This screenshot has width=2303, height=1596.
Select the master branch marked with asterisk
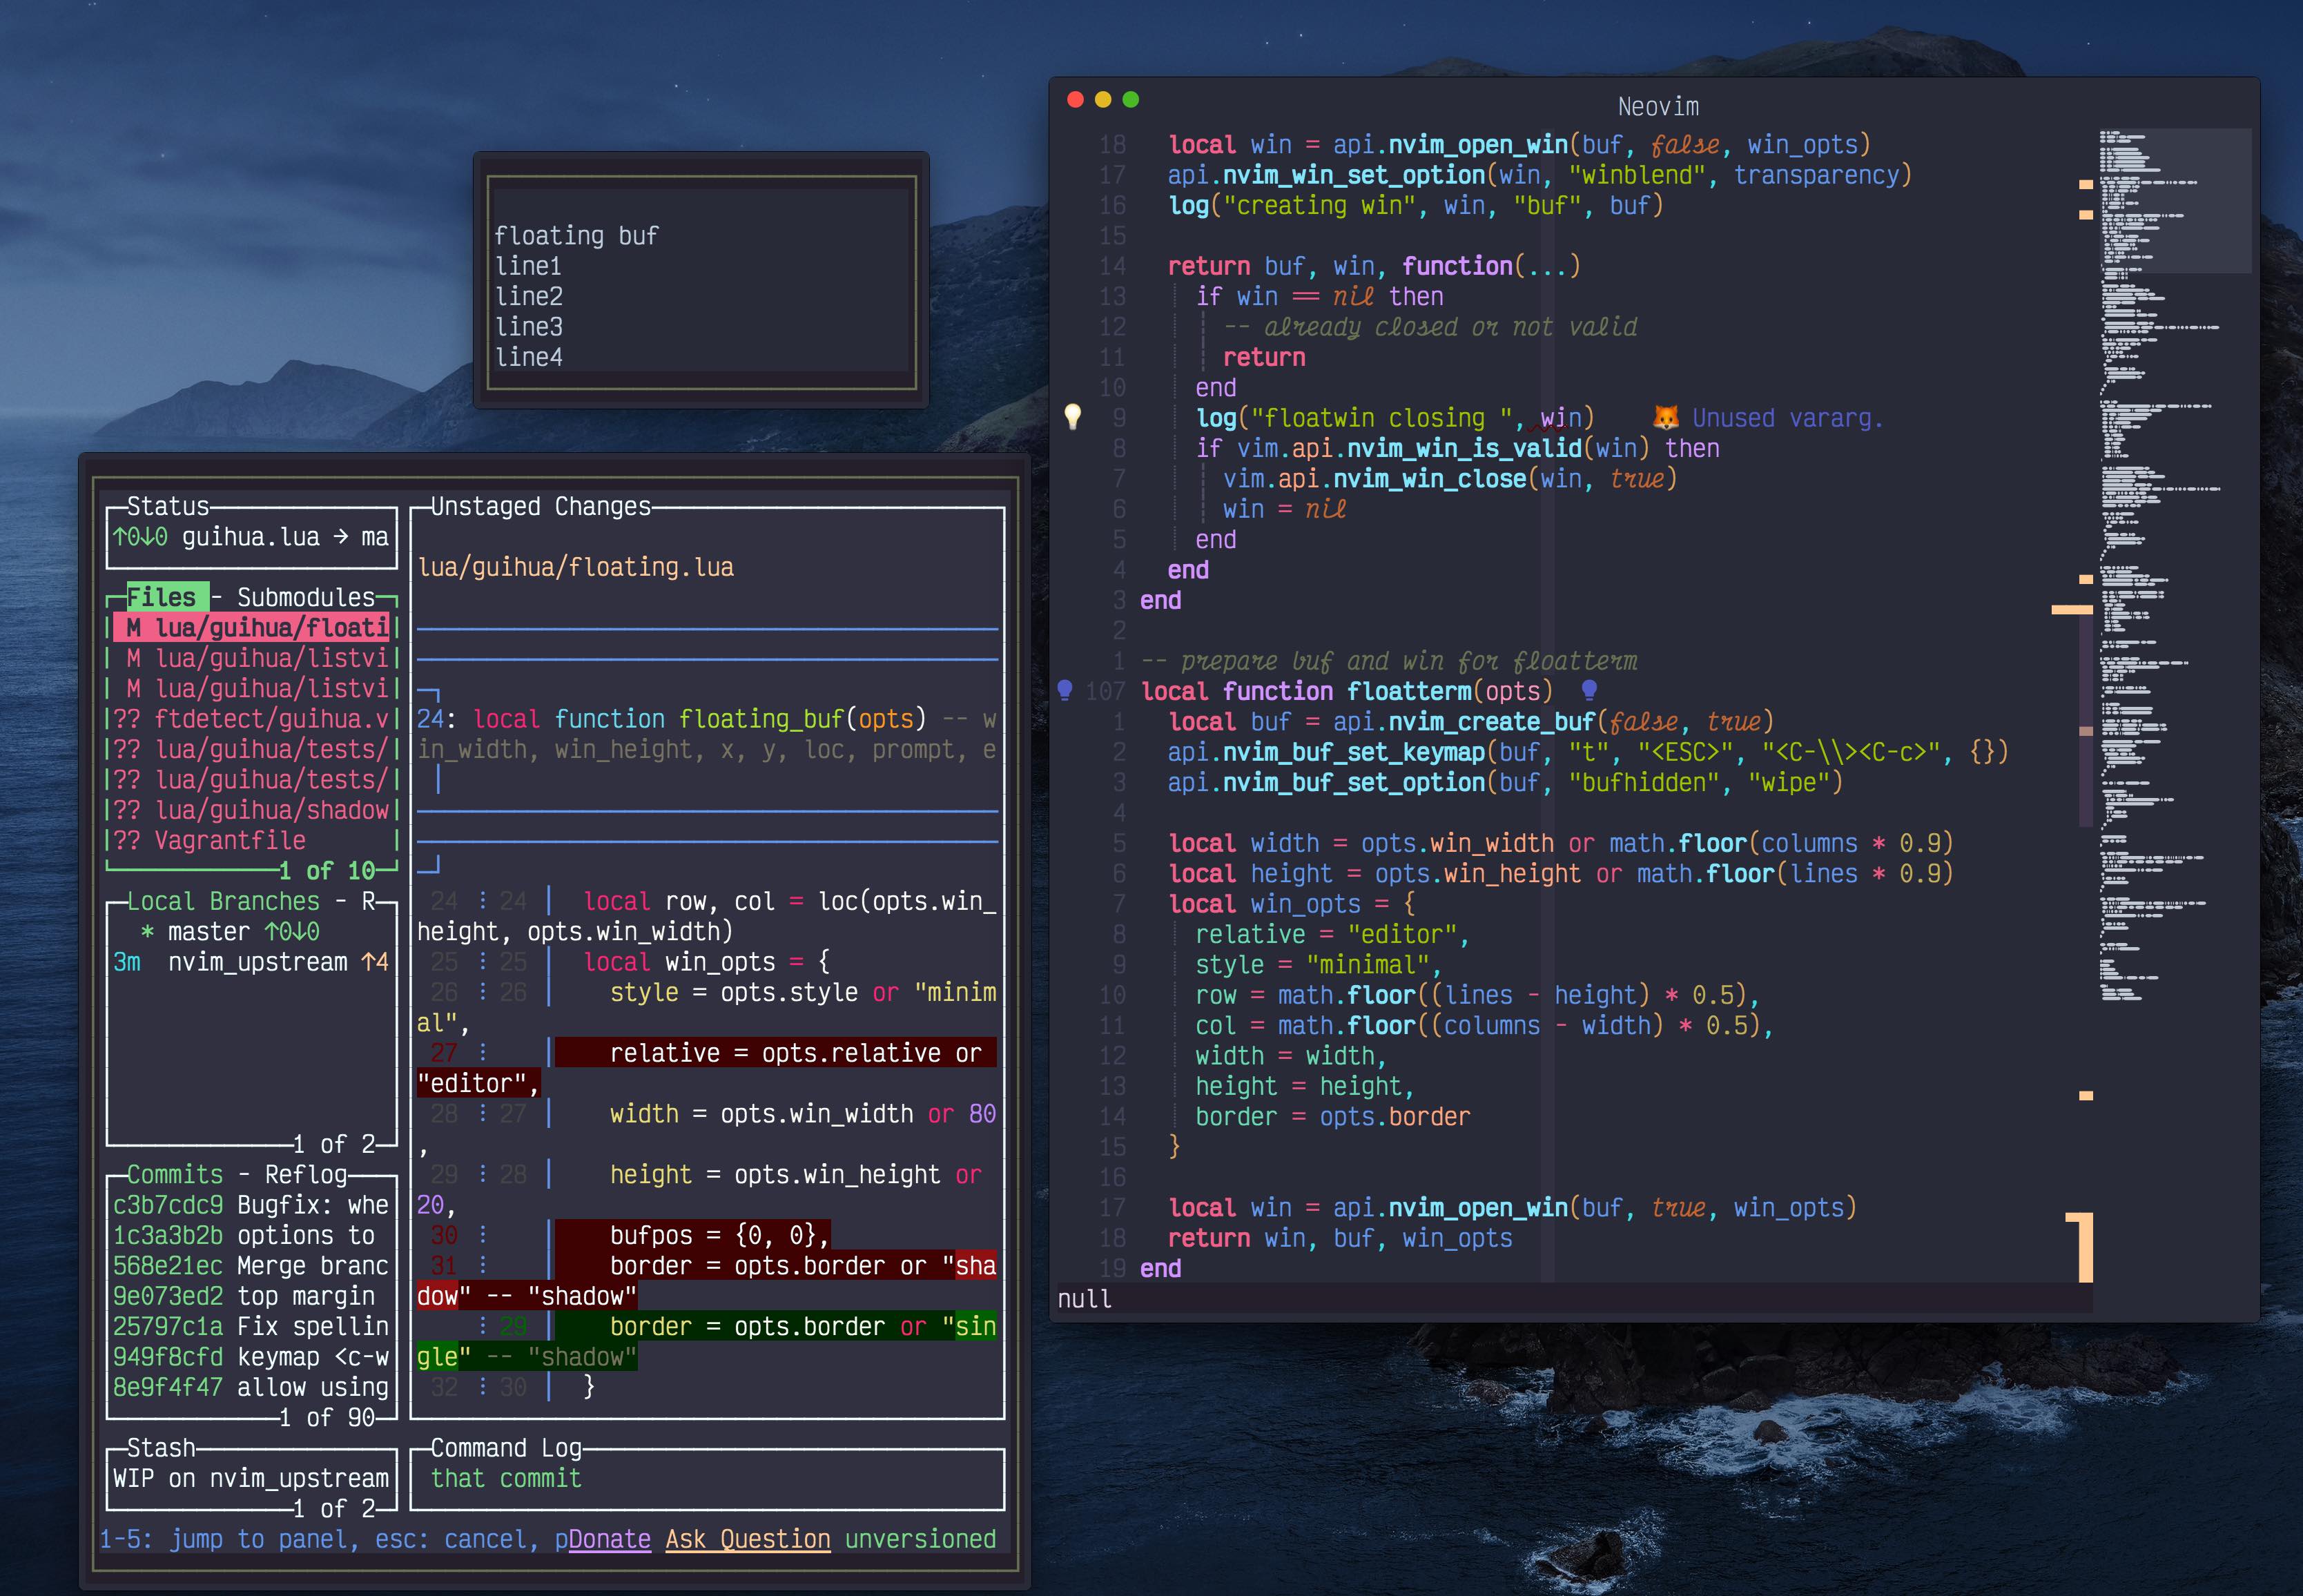tap(210, 931)
